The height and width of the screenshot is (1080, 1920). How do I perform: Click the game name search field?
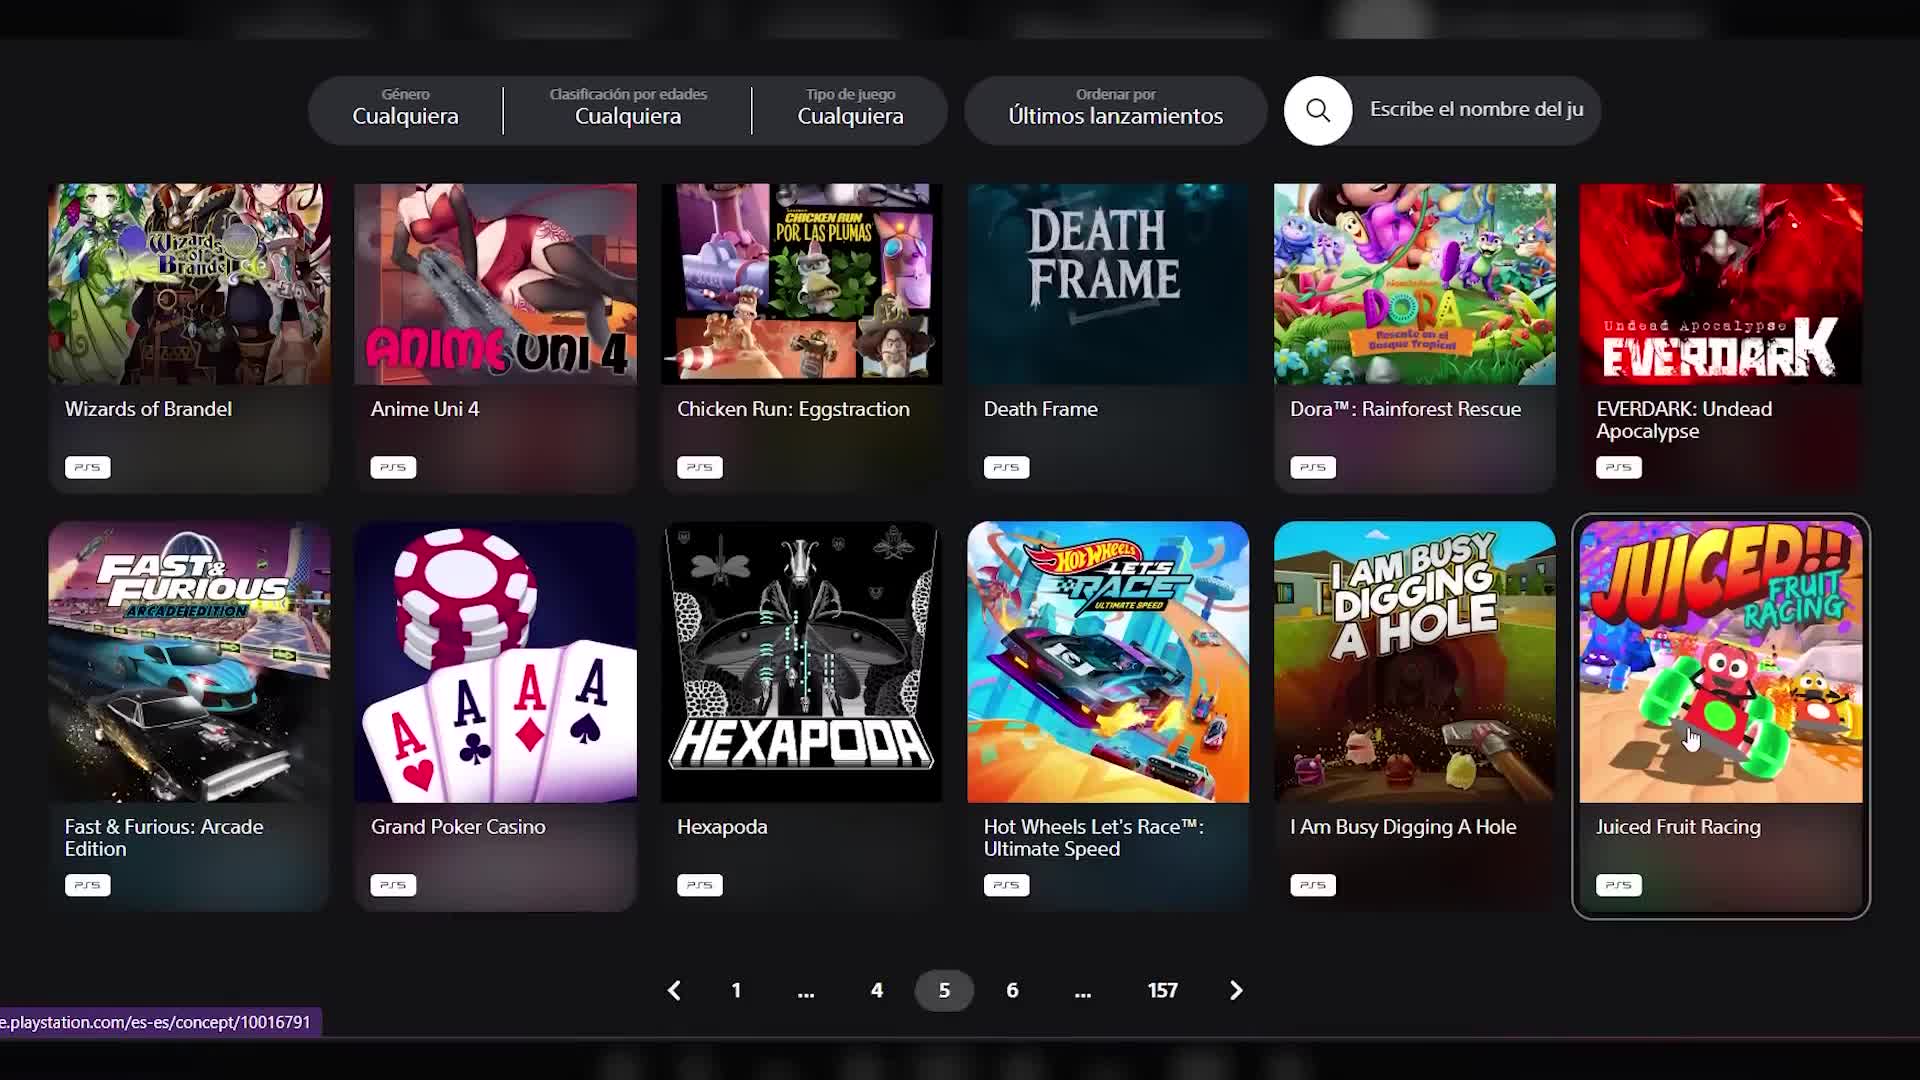pos(1476,110)
